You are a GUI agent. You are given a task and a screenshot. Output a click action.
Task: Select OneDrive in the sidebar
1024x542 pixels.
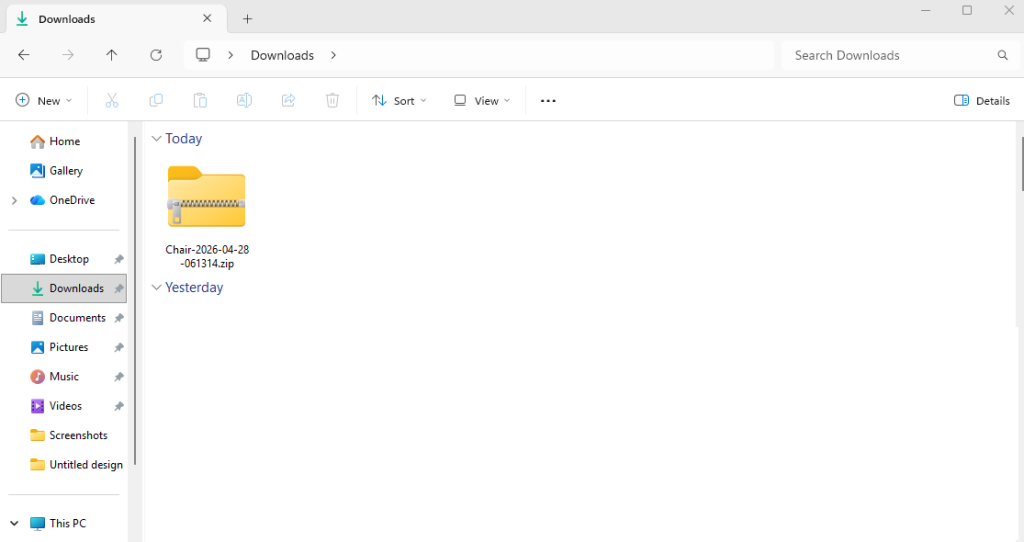coord(64,200)
